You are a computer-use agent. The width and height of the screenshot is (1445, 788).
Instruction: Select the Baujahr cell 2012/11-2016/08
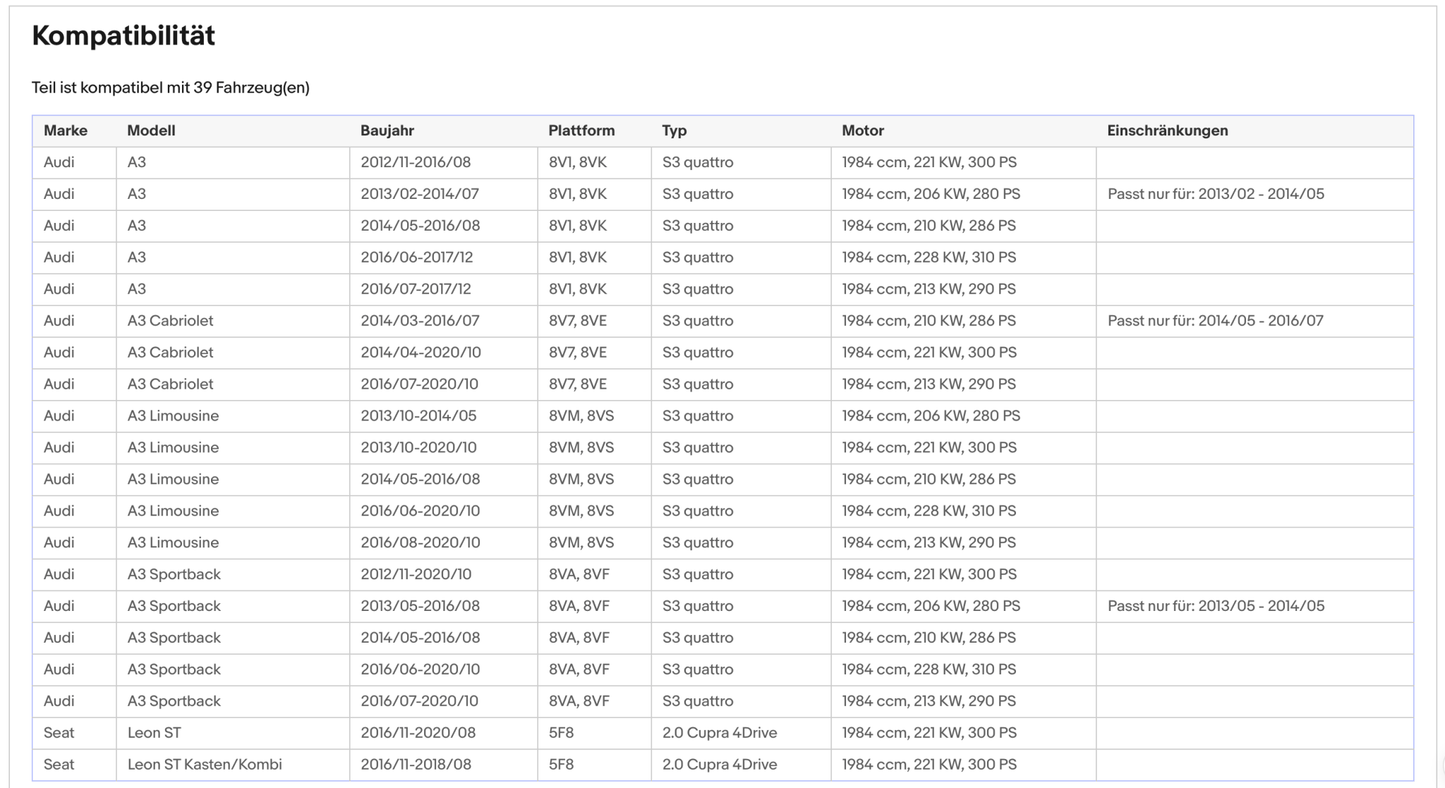click(x=415, y=162)
